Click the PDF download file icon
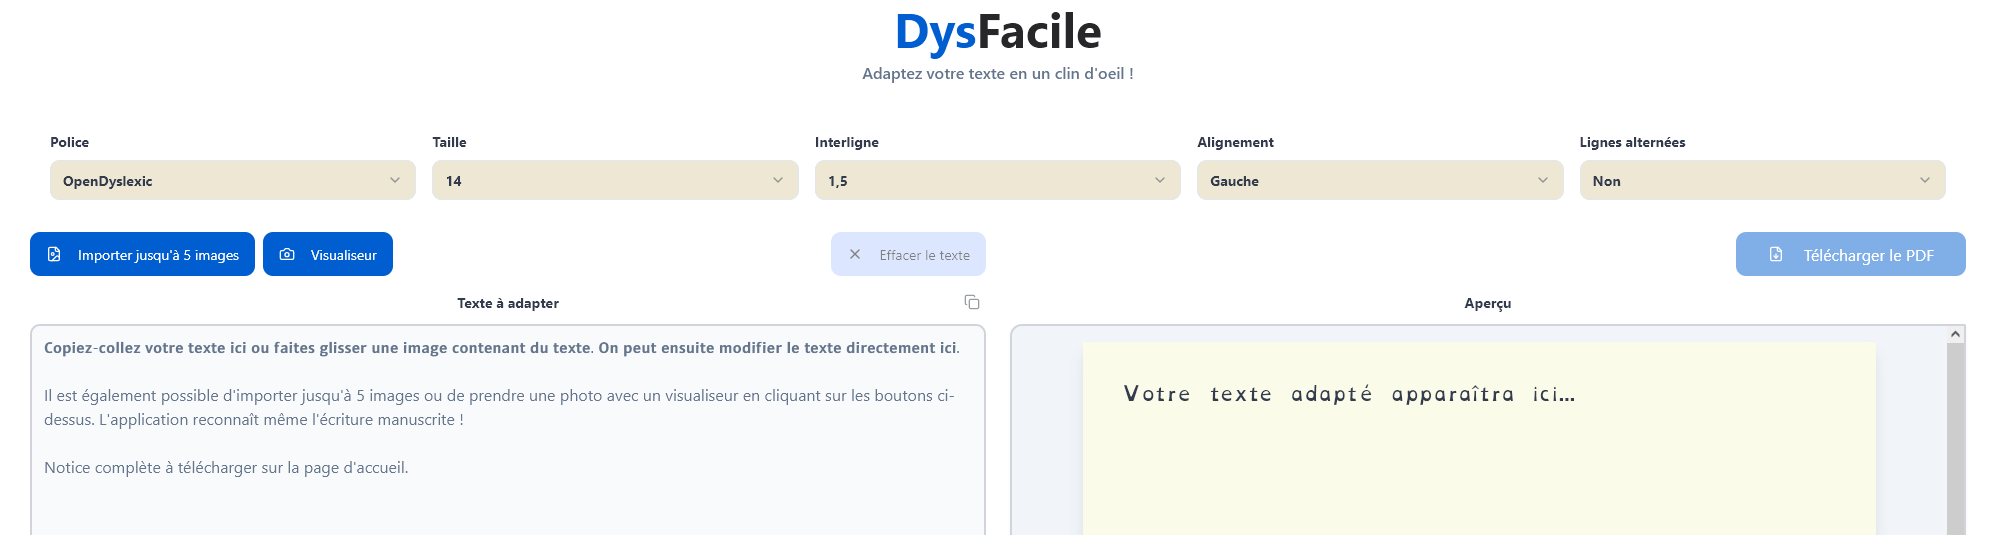Screen dimensions: 2001x535 click(1776, 255)
